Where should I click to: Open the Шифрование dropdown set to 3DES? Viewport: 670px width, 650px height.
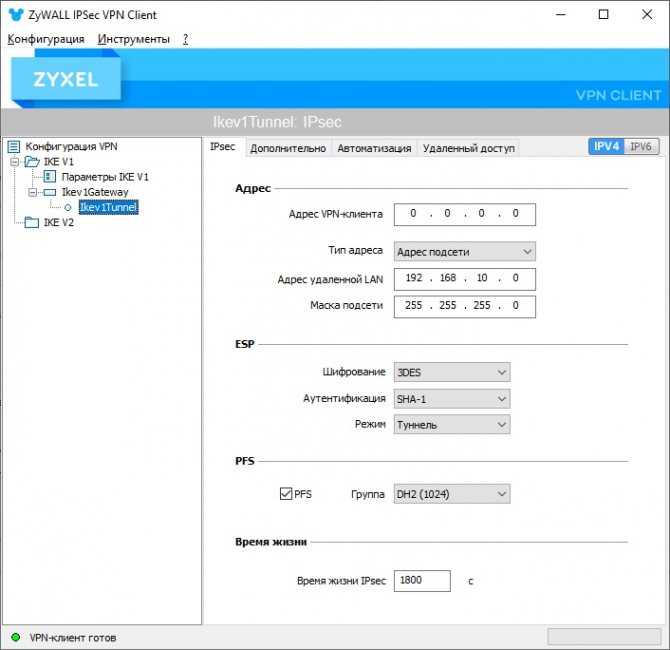pos(452,372)
